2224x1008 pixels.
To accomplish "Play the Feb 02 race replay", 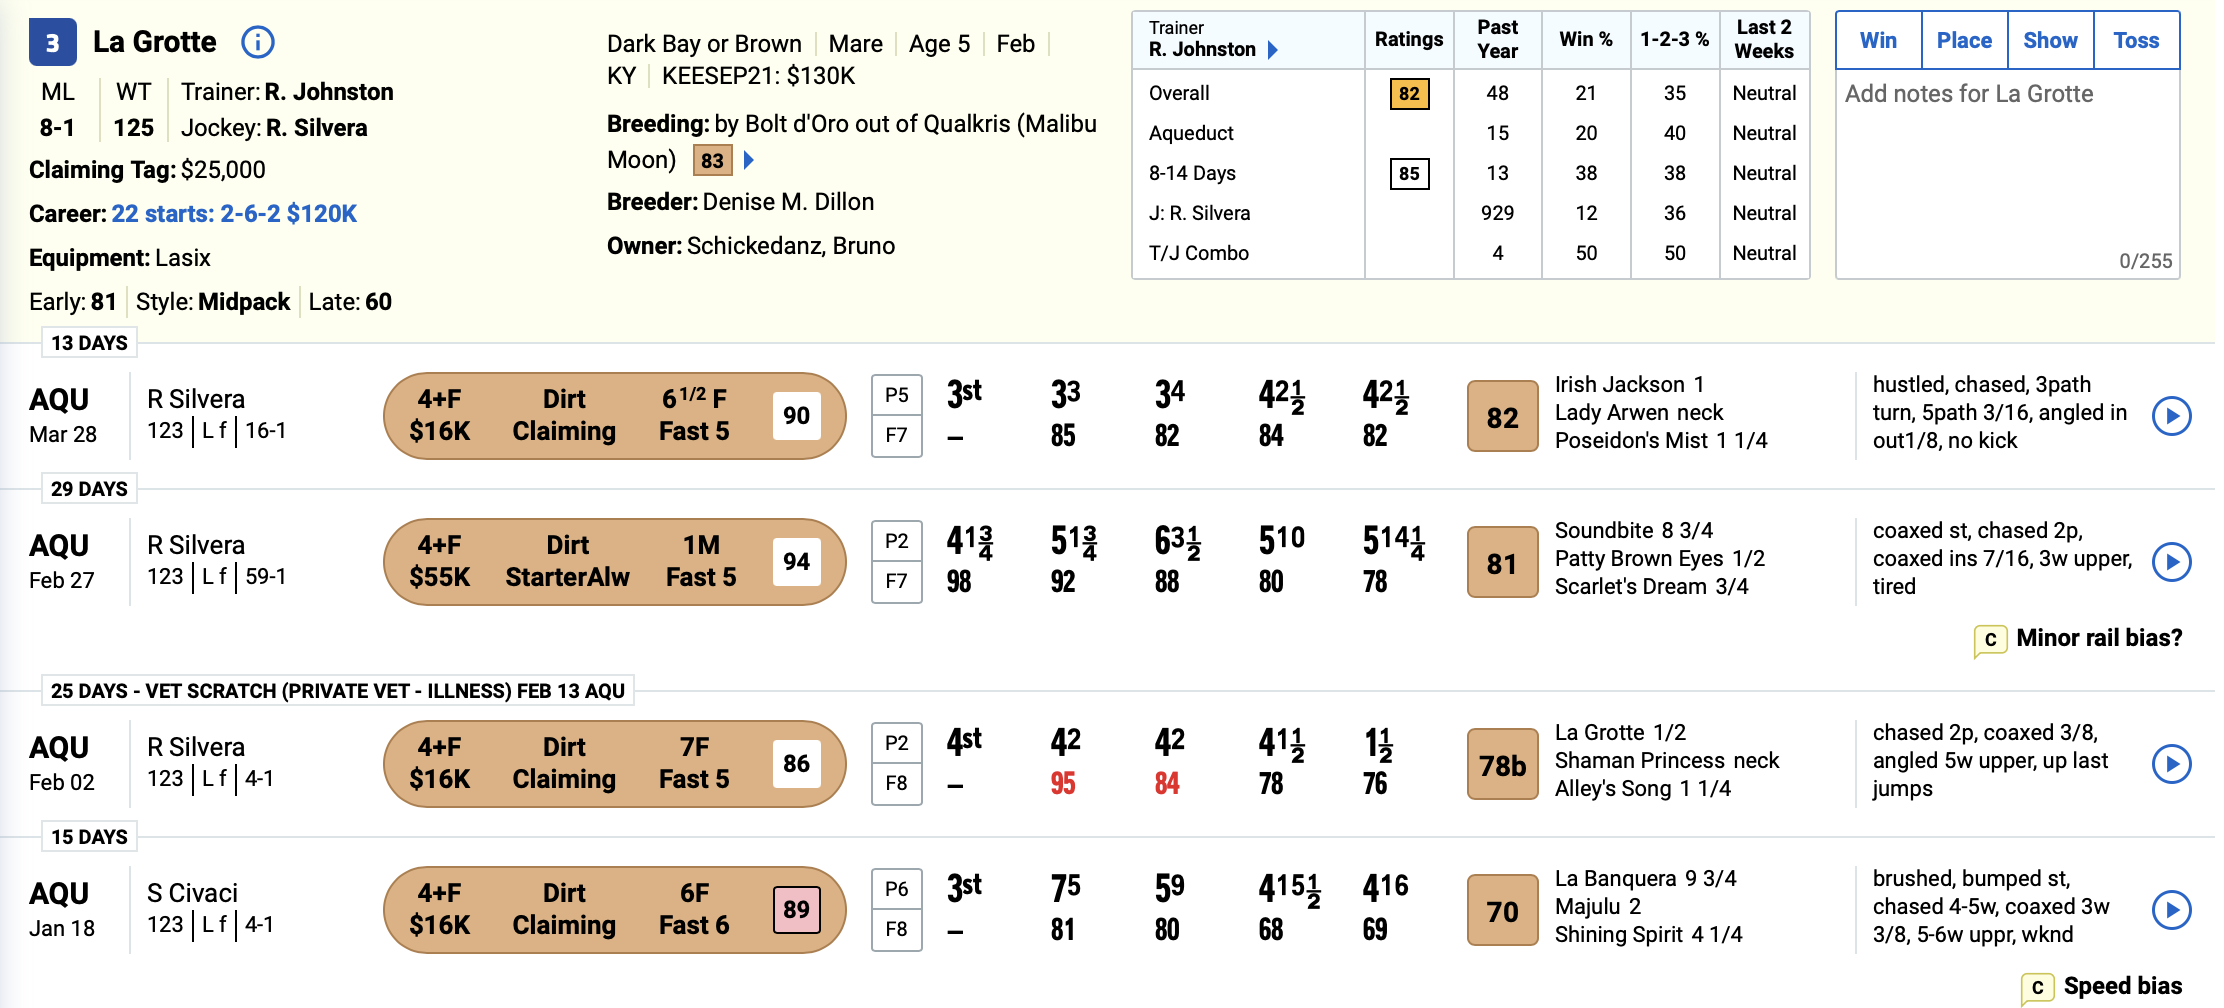I will tap(2171, 764).
